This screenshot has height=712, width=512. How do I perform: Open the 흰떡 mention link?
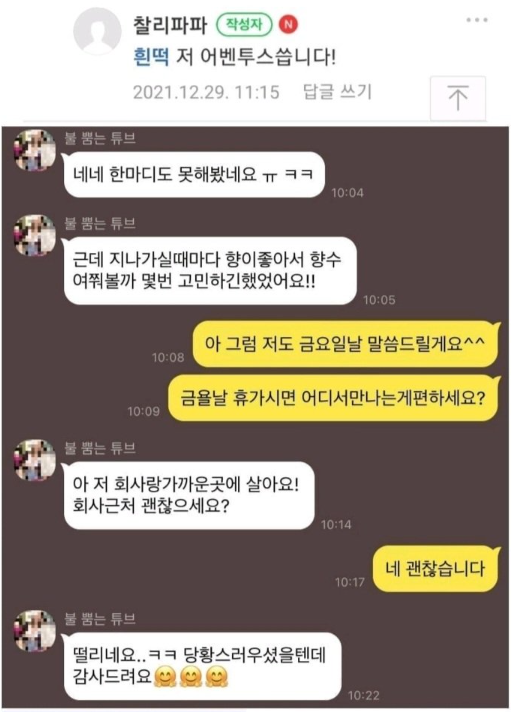(x=151, y=58)
